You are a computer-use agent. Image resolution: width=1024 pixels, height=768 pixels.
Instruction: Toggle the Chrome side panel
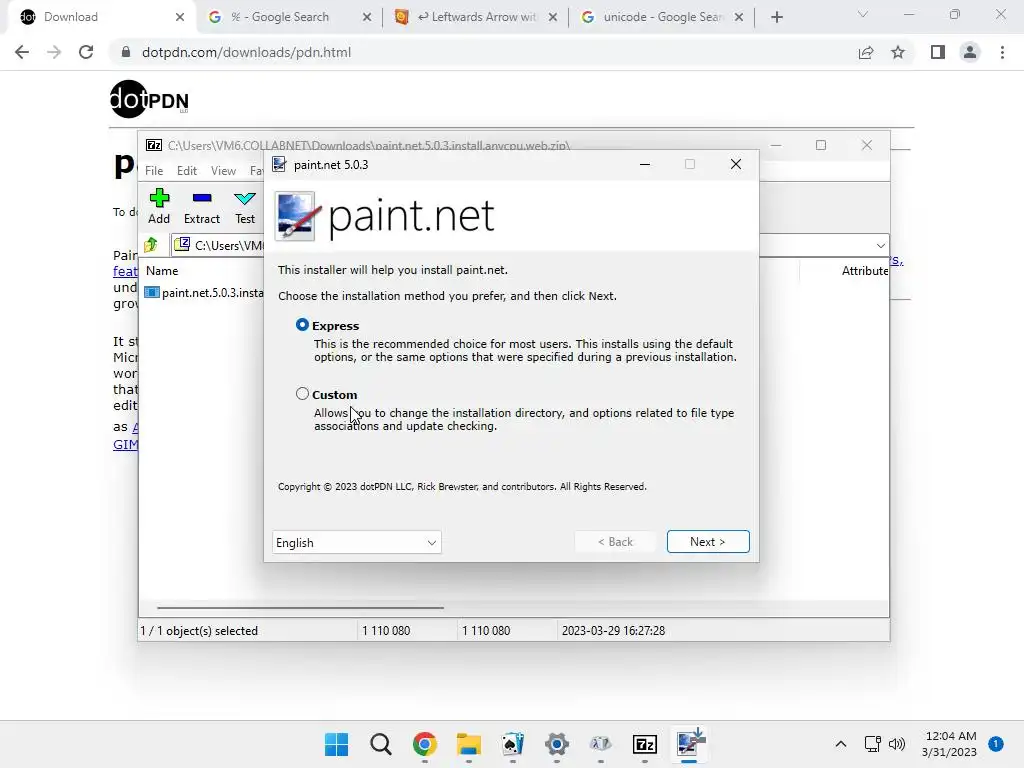(938, 52)
